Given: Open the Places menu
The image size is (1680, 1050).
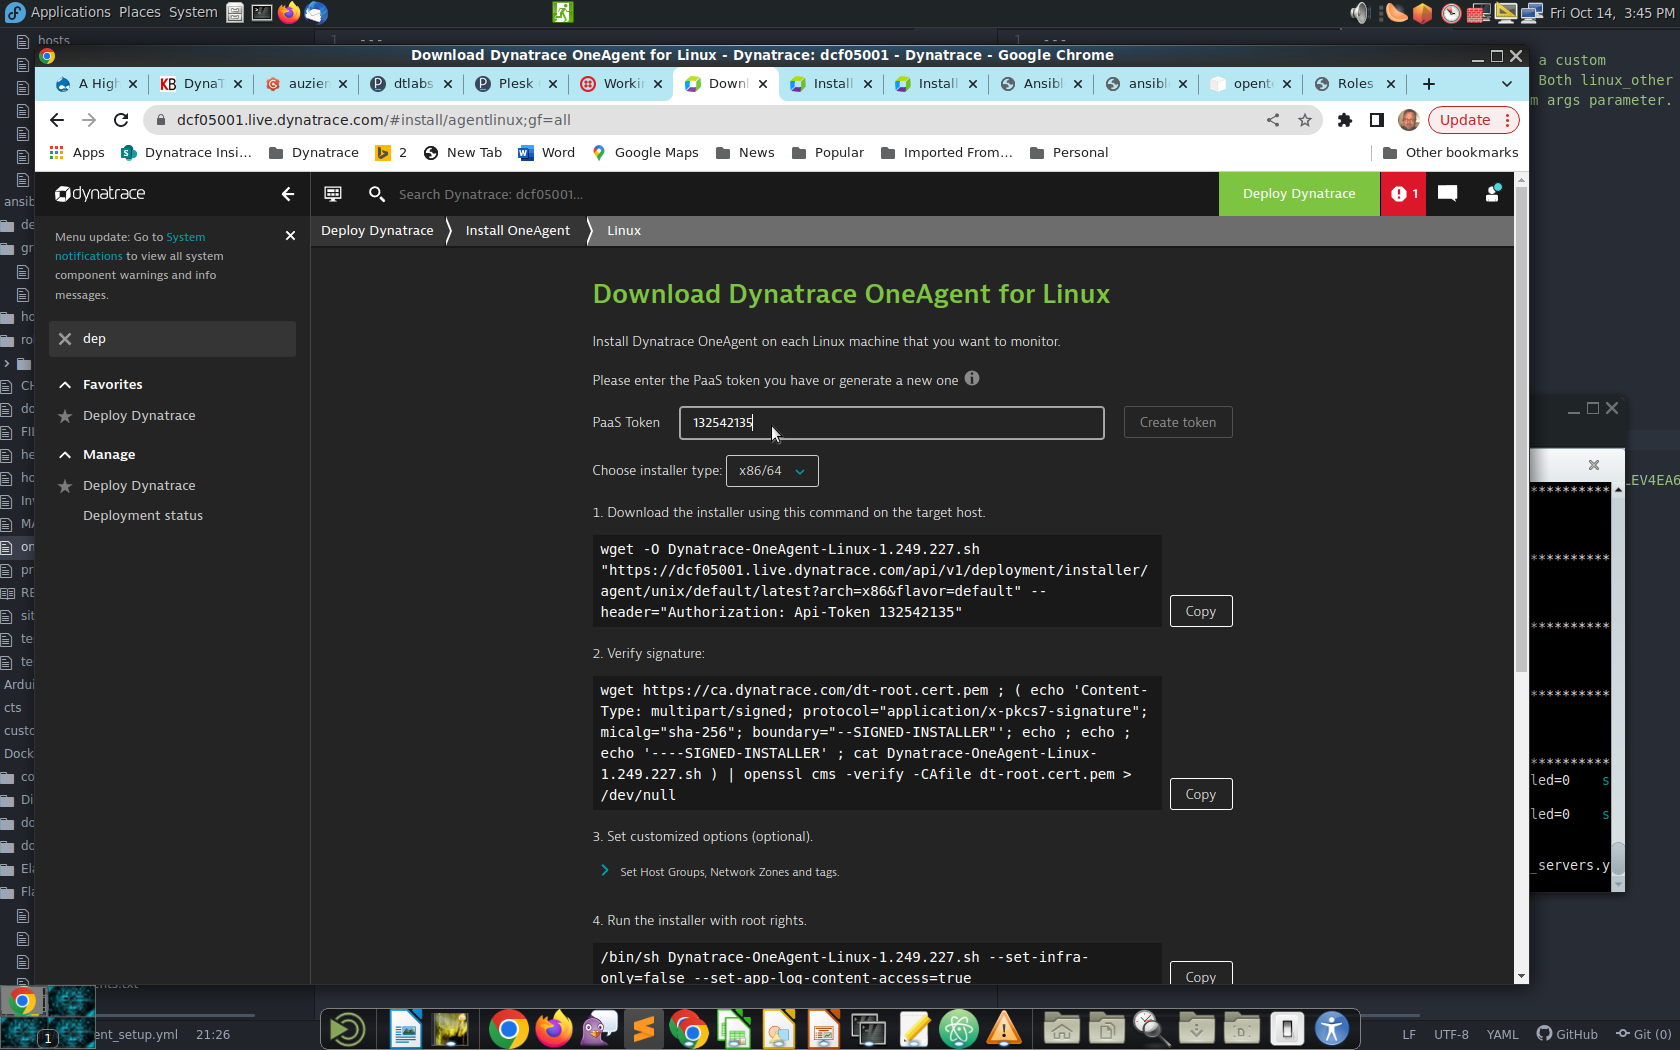Looking at the screenshot, I should pyautogui.click(x=140, y=12).
